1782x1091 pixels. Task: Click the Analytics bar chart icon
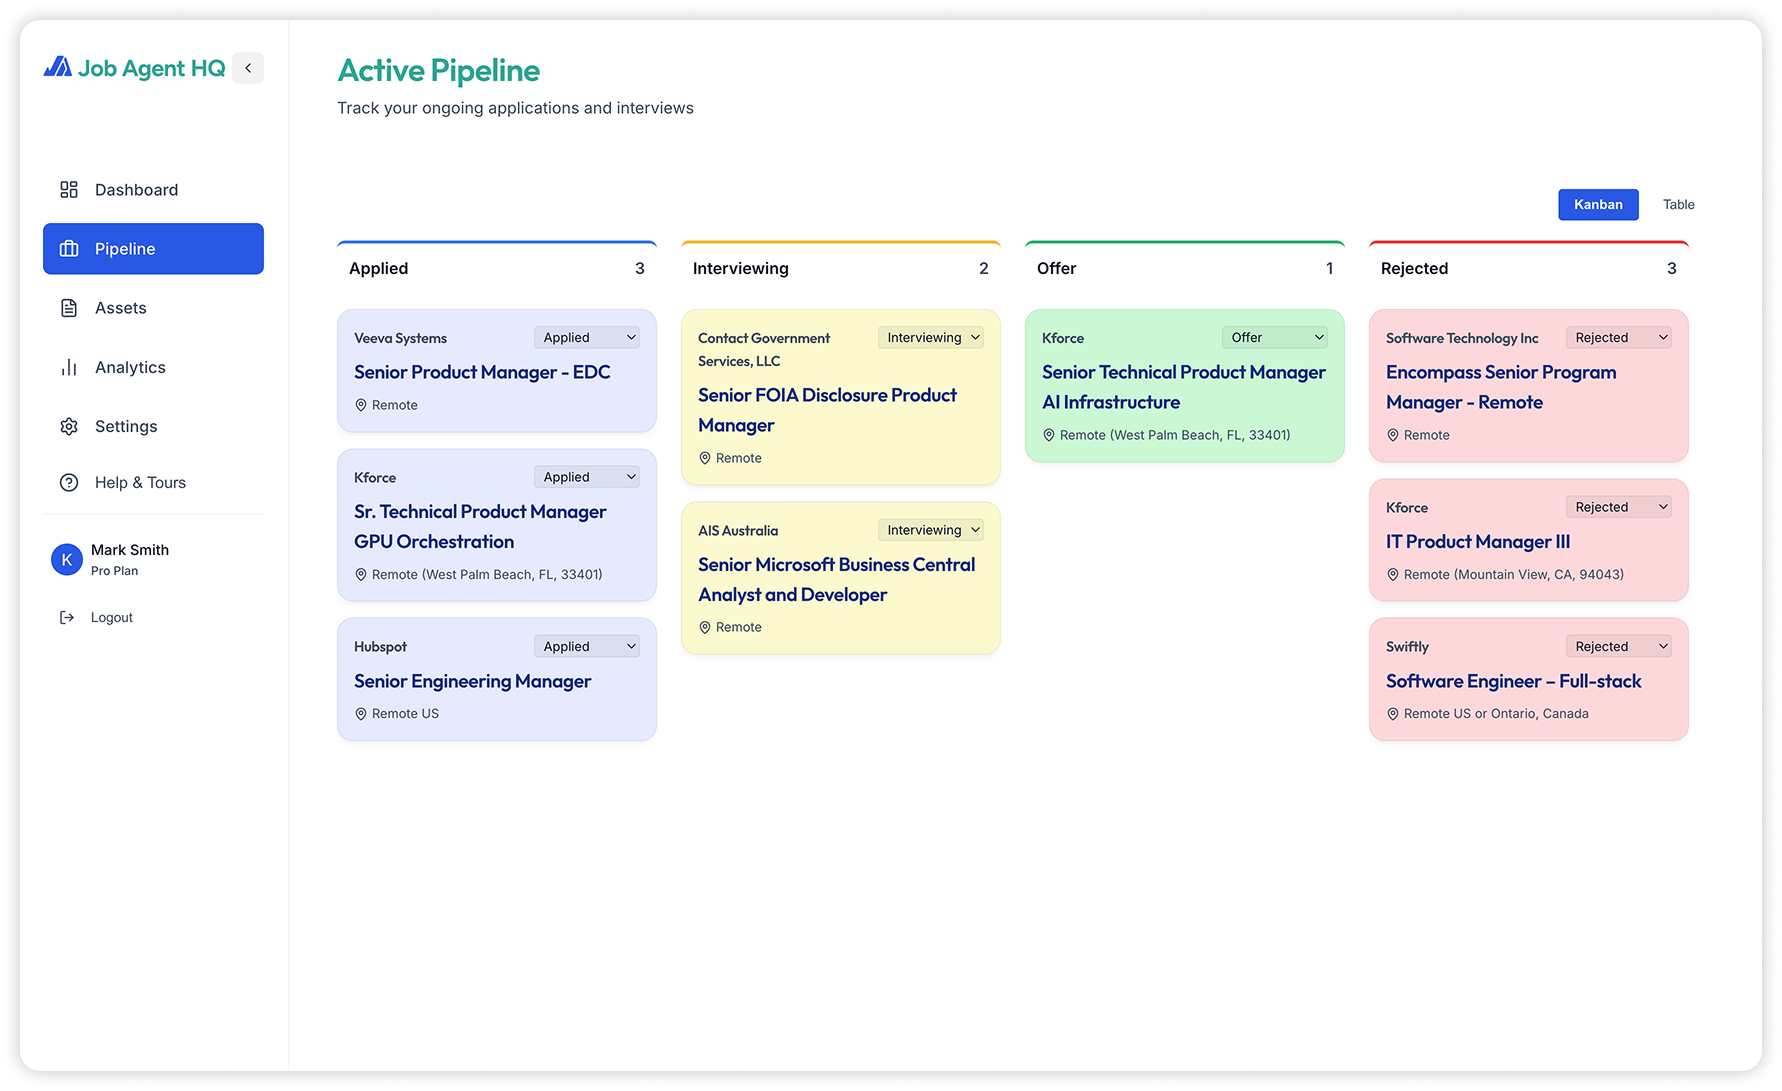(x=69, y=367)
